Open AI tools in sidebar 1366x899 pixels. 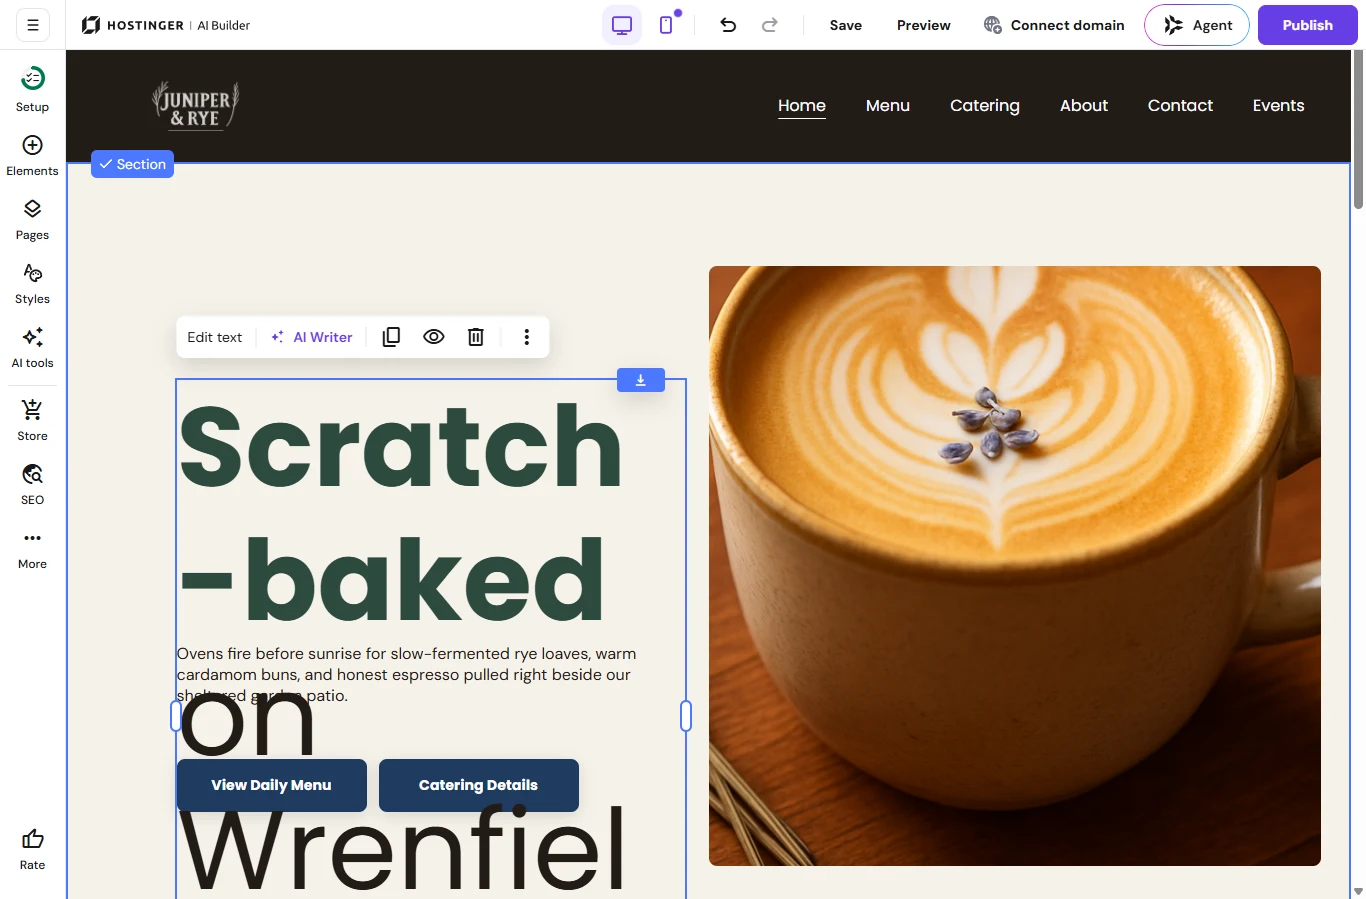click(x=32, y=348)
